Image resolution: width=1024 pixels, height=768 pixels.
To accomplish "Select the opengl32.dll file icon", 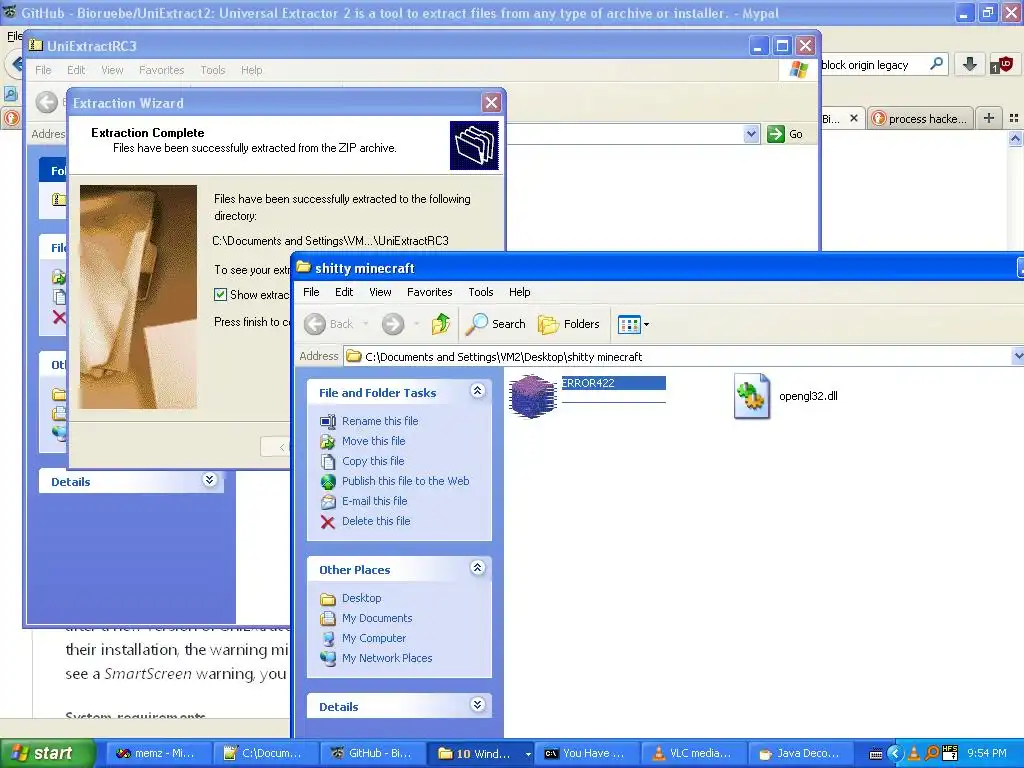I will (752, 396).
